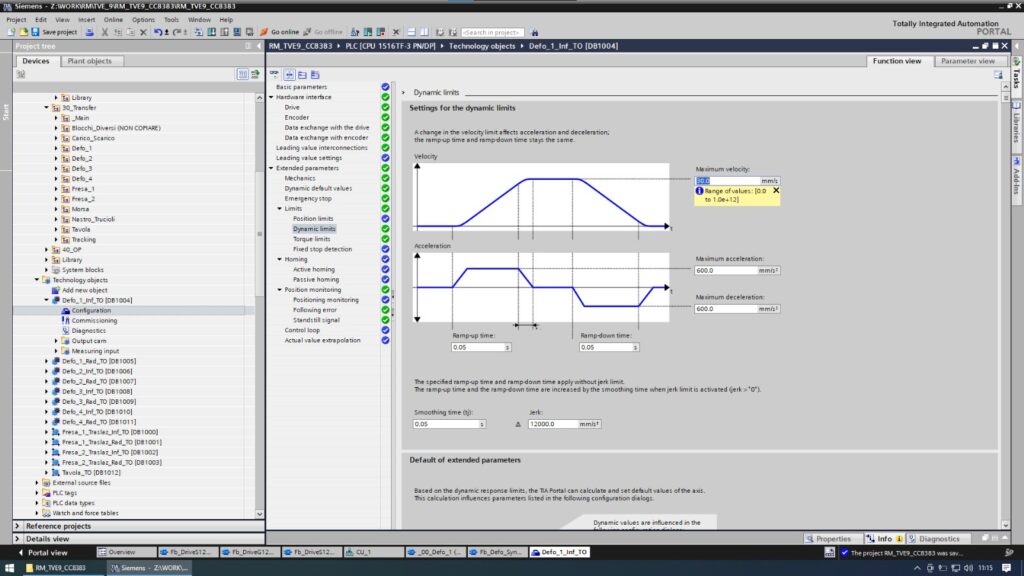Click the project tree vertical scrollbar
1024x576 pixels.
(x=260, y=234)
